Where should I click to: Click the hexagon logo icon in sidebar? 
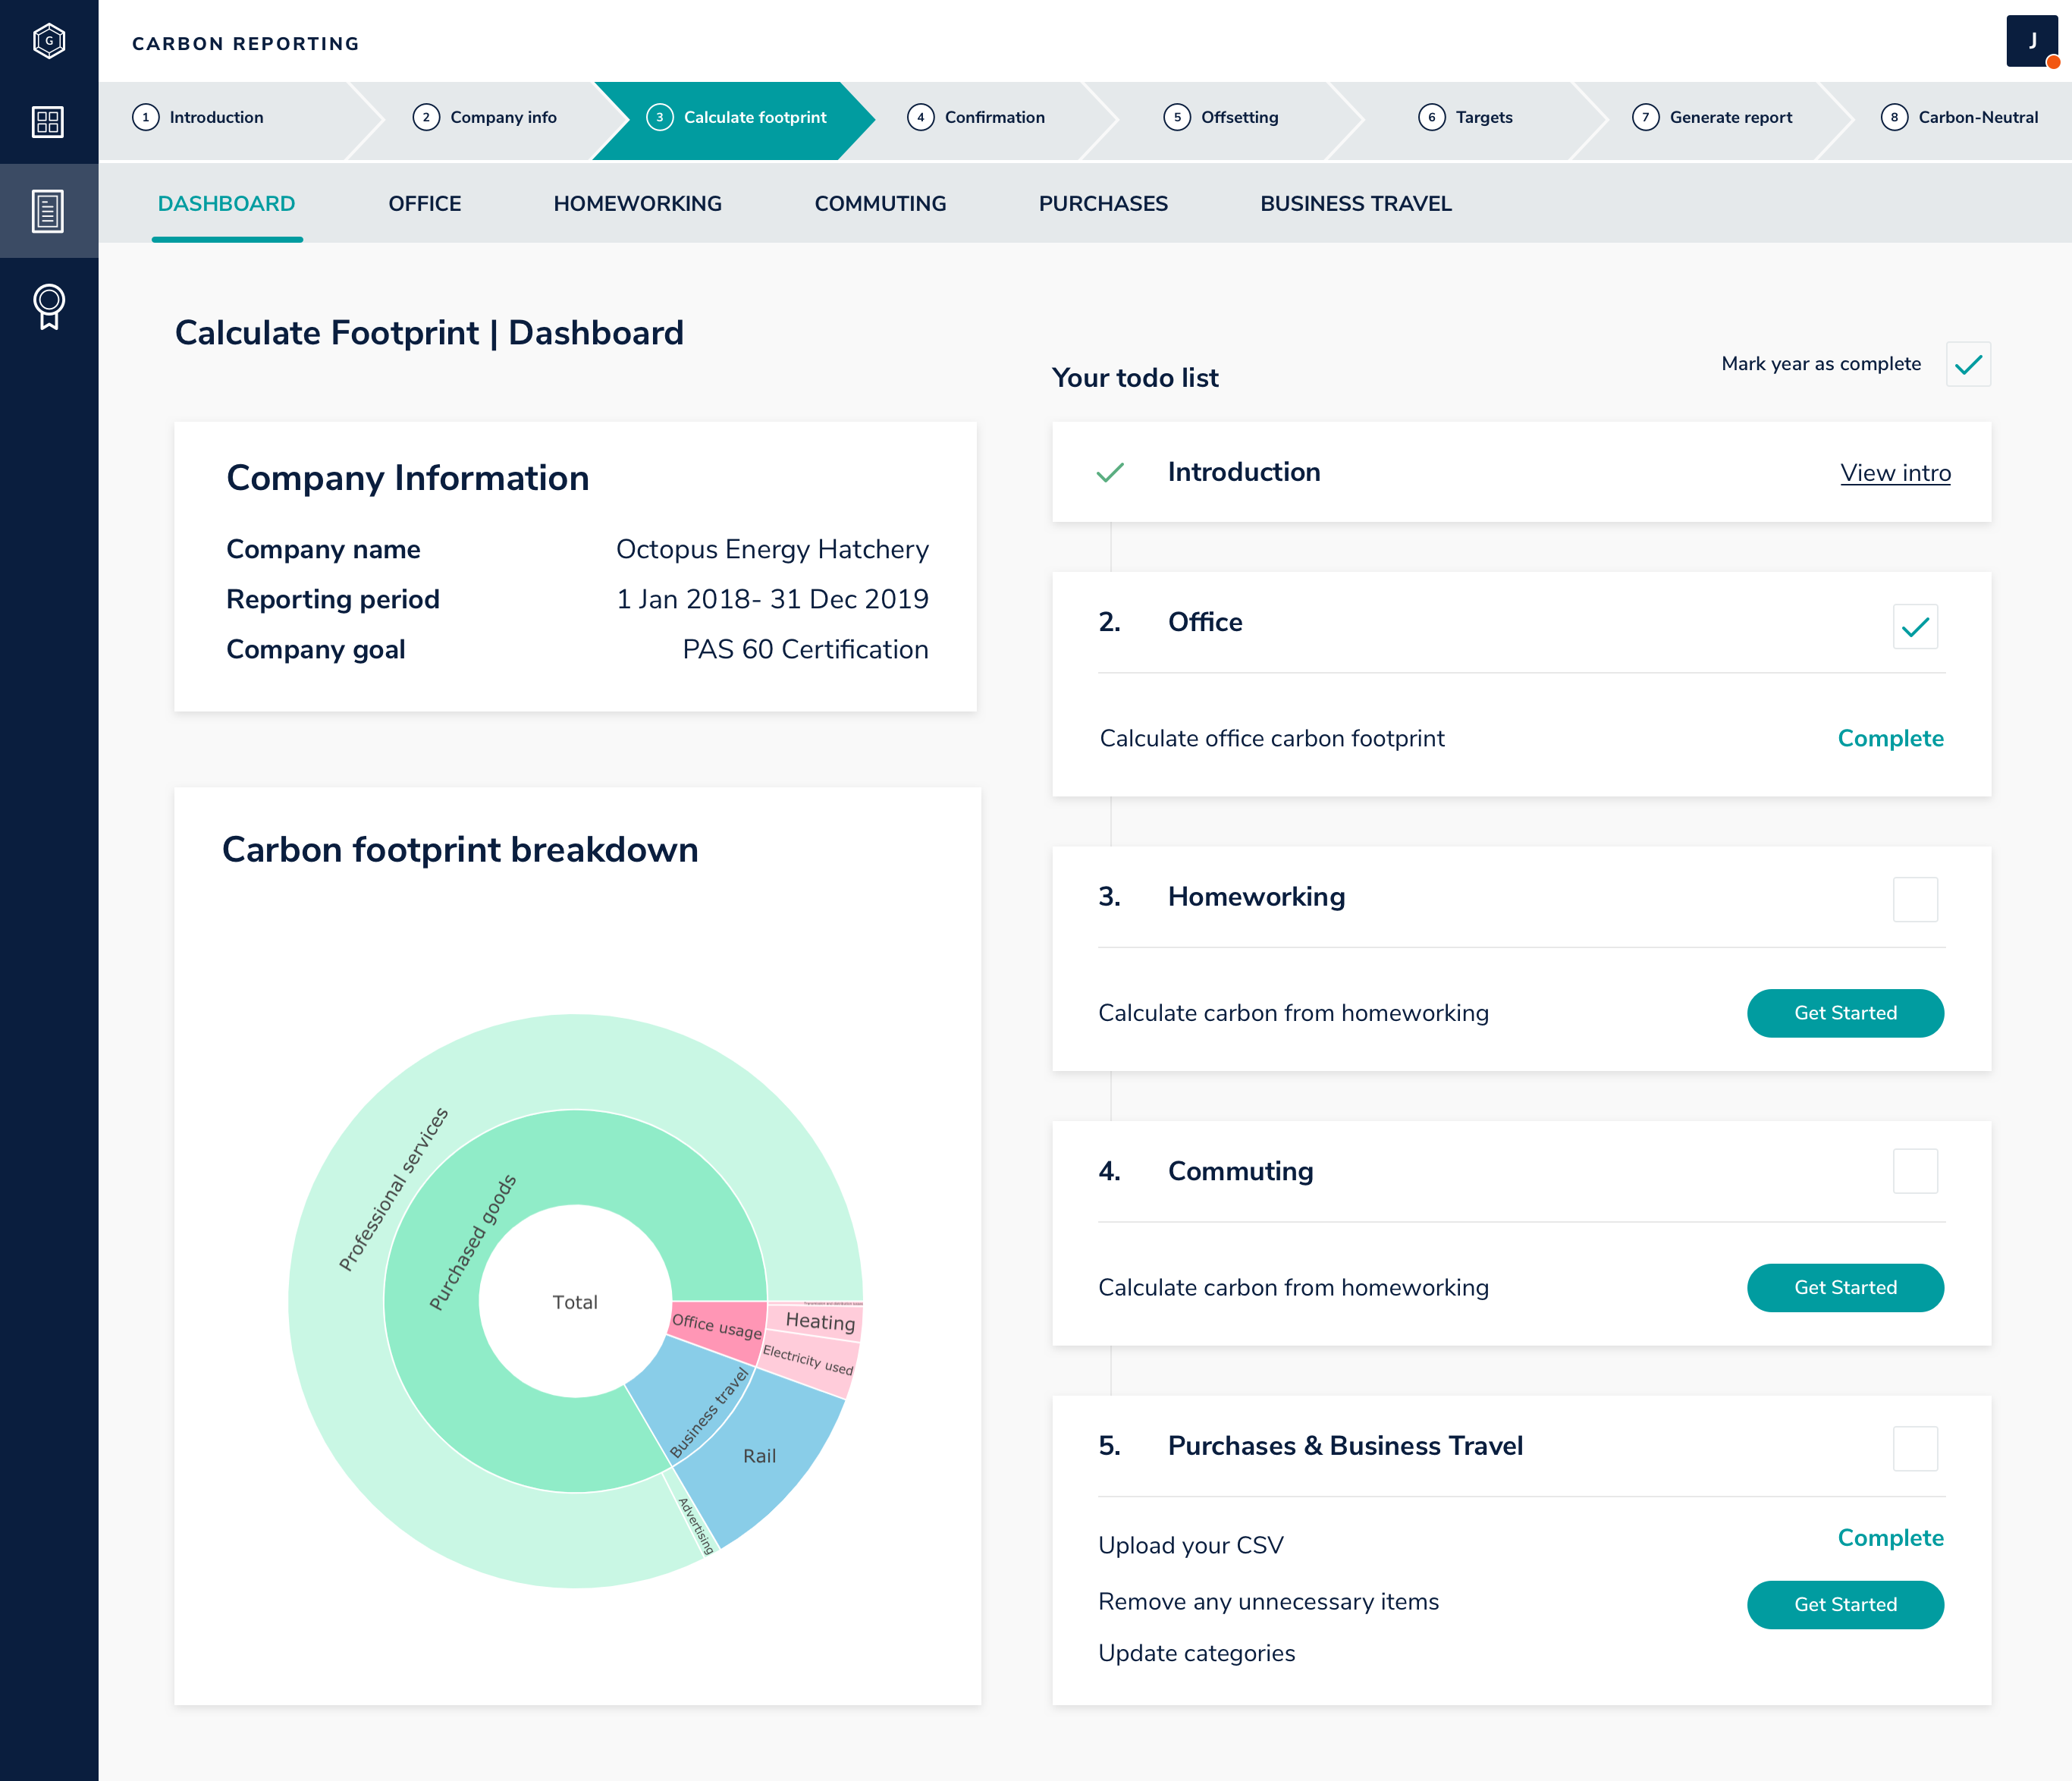click(x=49, y=41)
